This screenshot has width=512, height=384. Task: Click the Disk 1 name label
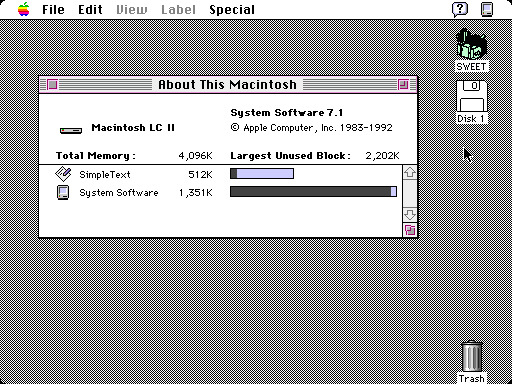point(471,119)
